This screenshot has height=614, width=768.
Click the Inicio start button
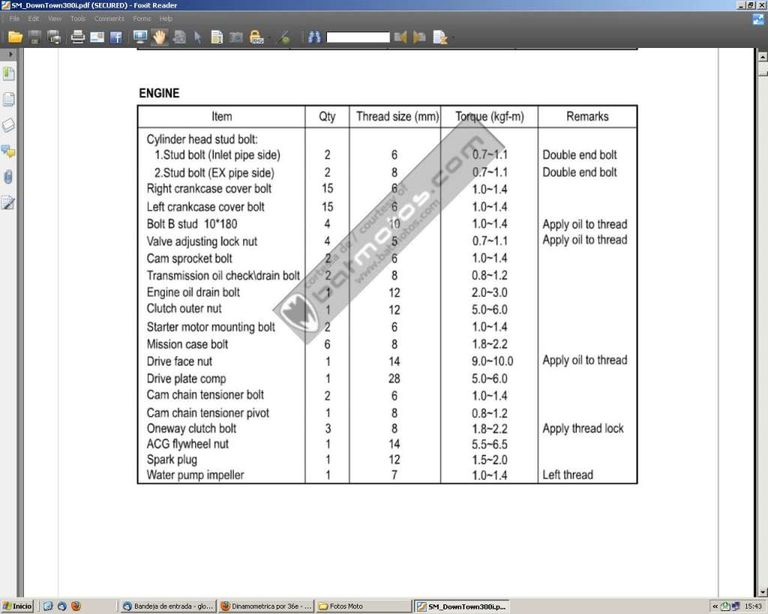click(18, 606)
